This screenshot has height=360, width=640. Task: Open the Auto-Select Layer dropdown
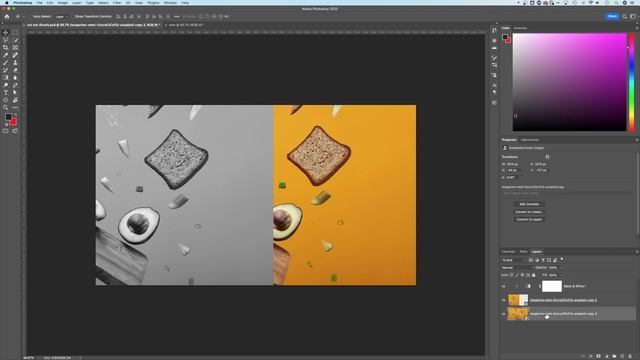(62, 17)
